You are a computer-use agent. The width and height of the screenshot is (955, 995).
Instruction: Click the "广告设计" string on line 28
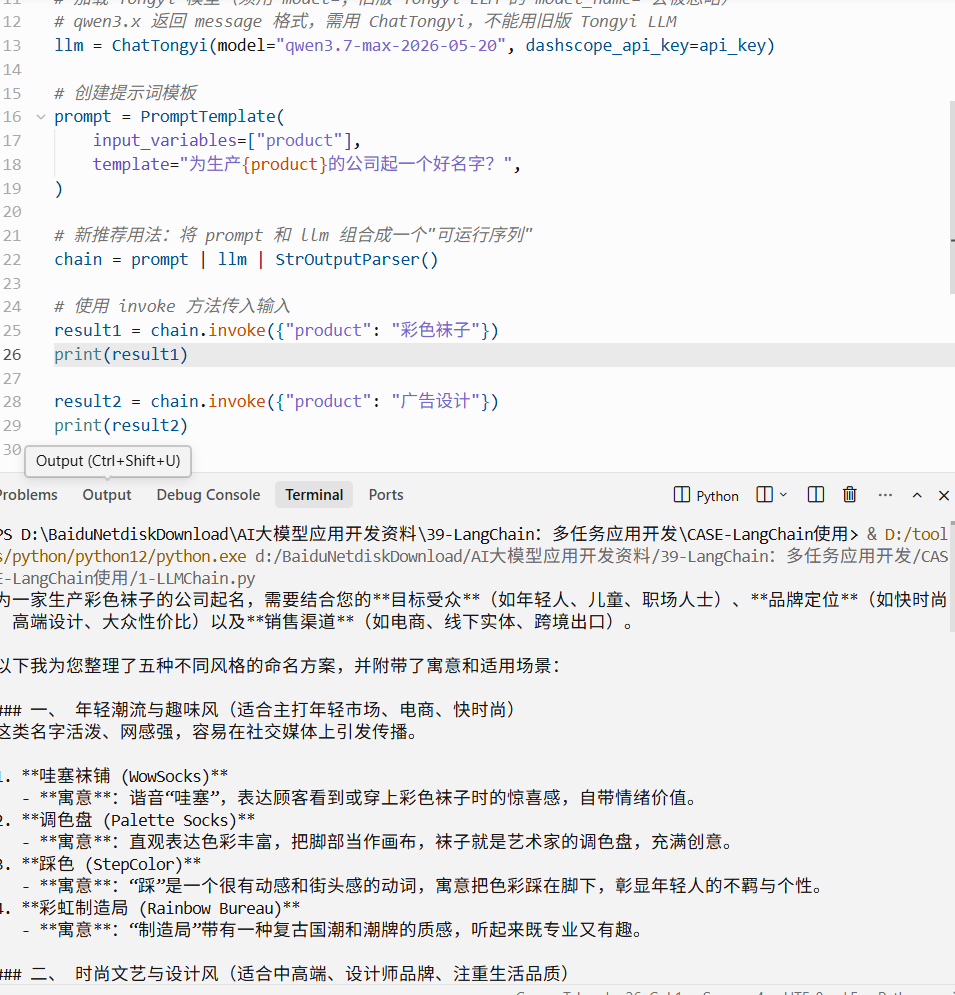click(435, 401)
